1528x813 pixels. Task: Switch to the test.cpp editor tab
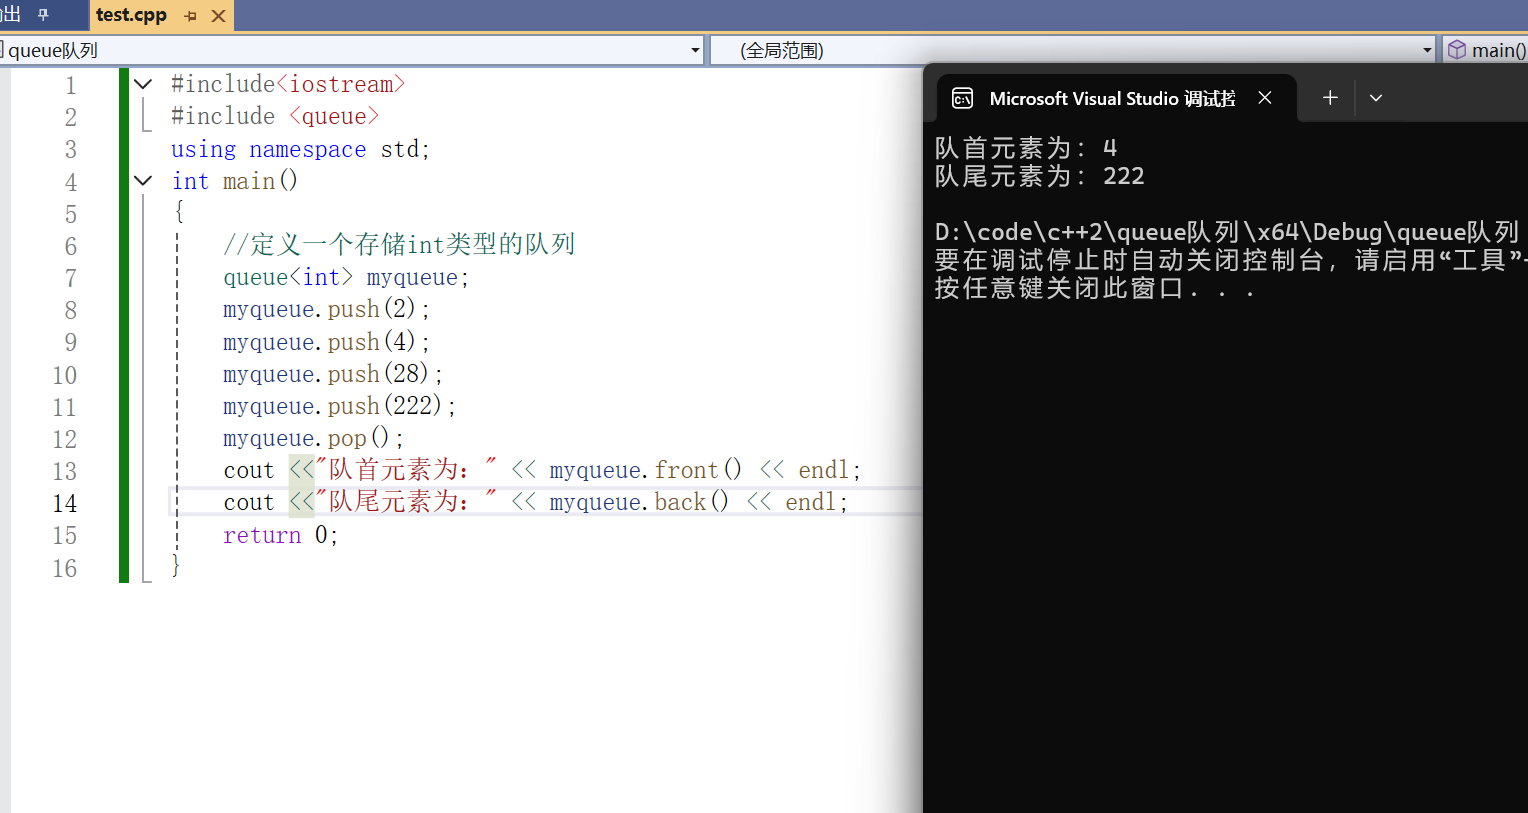(131, 15)
